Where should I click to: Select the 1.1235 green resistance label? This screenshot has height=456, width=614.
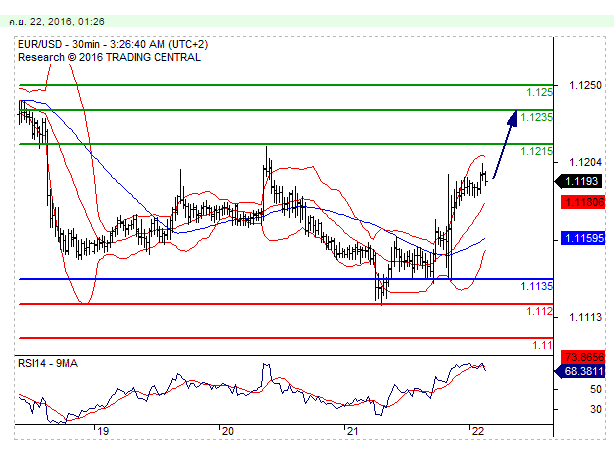point(536,117)
